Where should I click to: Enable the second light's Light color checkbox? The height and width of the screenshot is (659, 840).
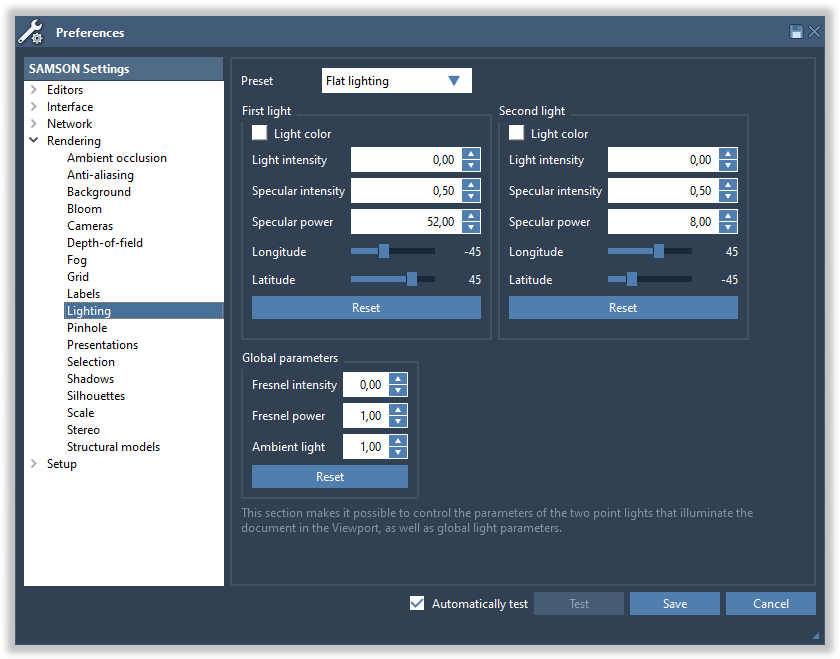coord(516,132)
